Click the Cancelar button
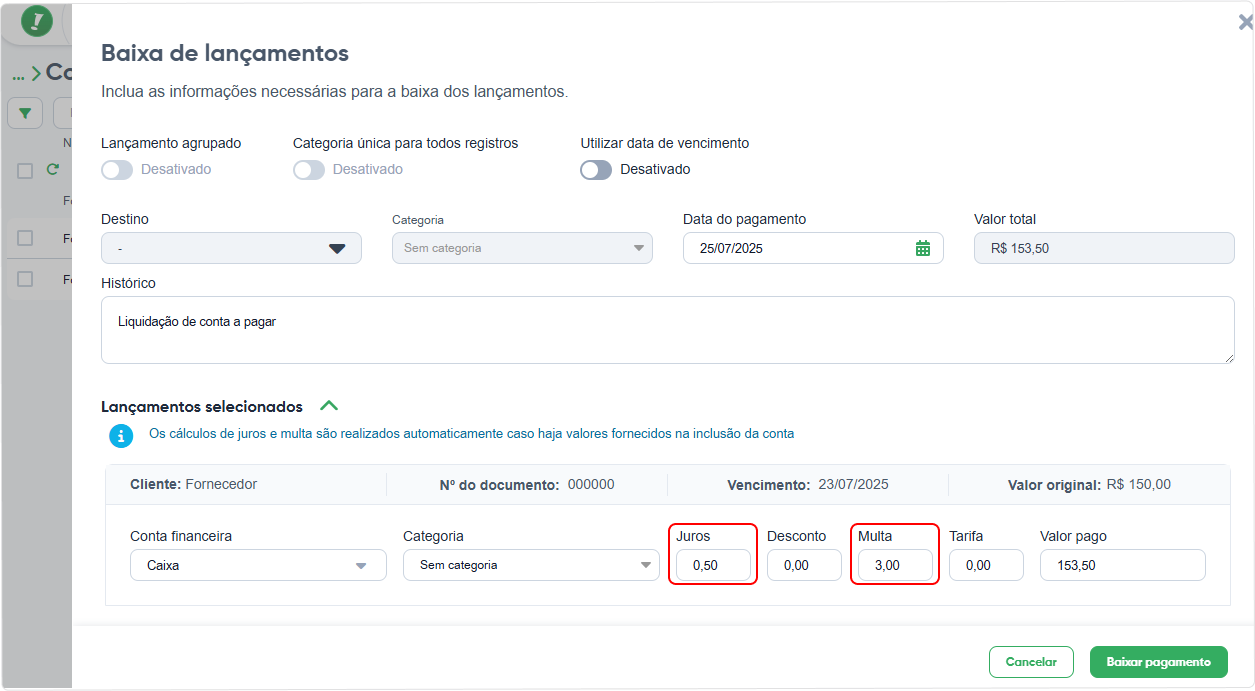 1031,662
